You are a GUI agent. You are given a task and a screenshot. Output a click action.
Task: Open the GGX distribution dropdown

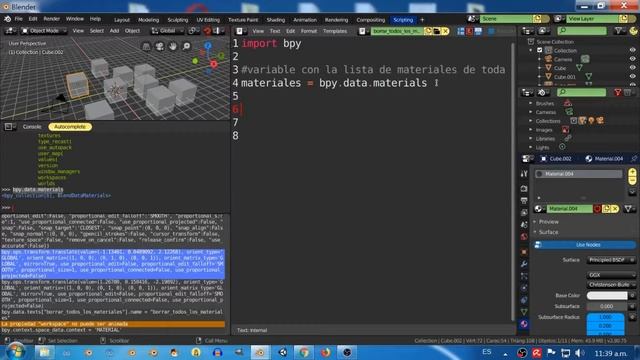[x=611, y=275]
